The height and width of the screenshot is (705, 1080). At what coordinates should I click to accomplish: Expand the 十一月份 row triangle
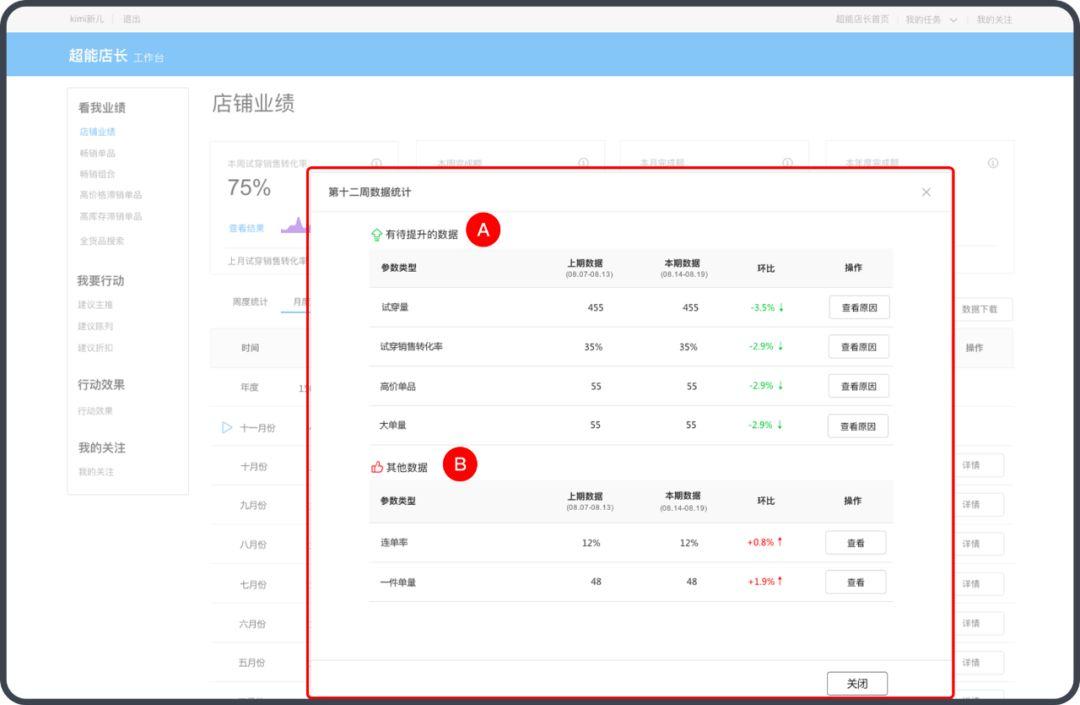tap(227, 427)
